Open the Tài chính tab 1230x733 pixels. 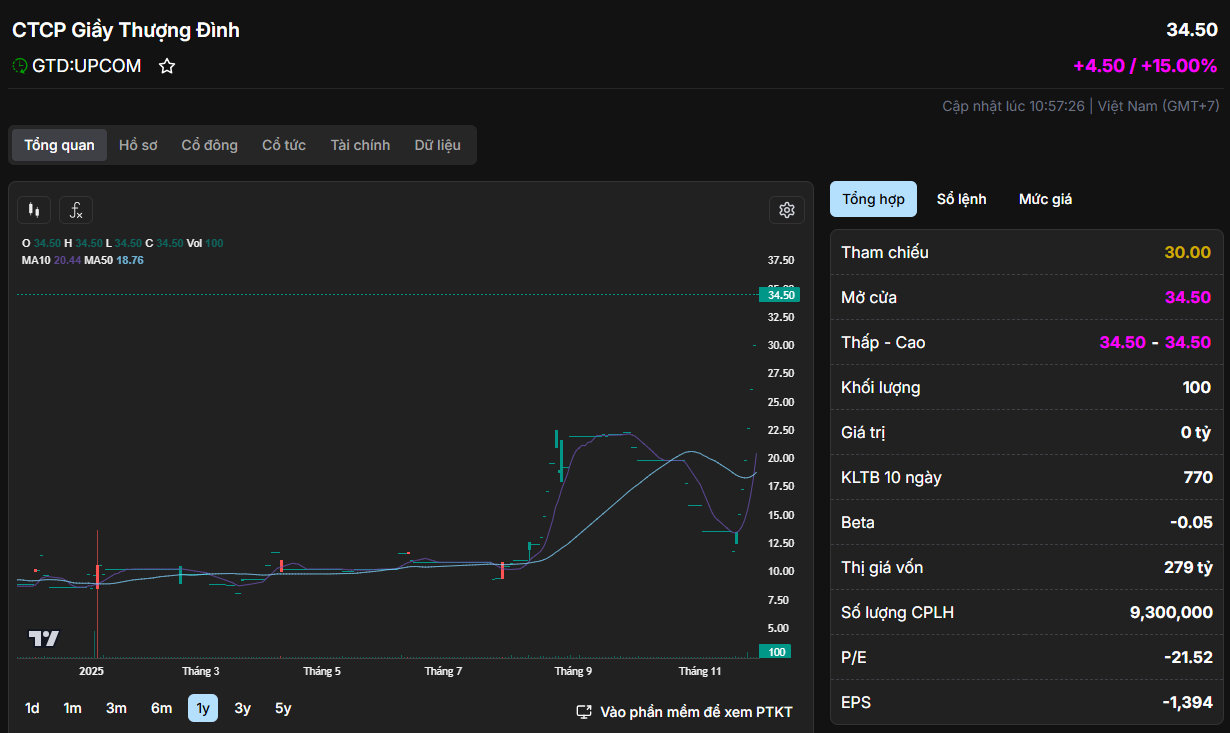(360, 145)
